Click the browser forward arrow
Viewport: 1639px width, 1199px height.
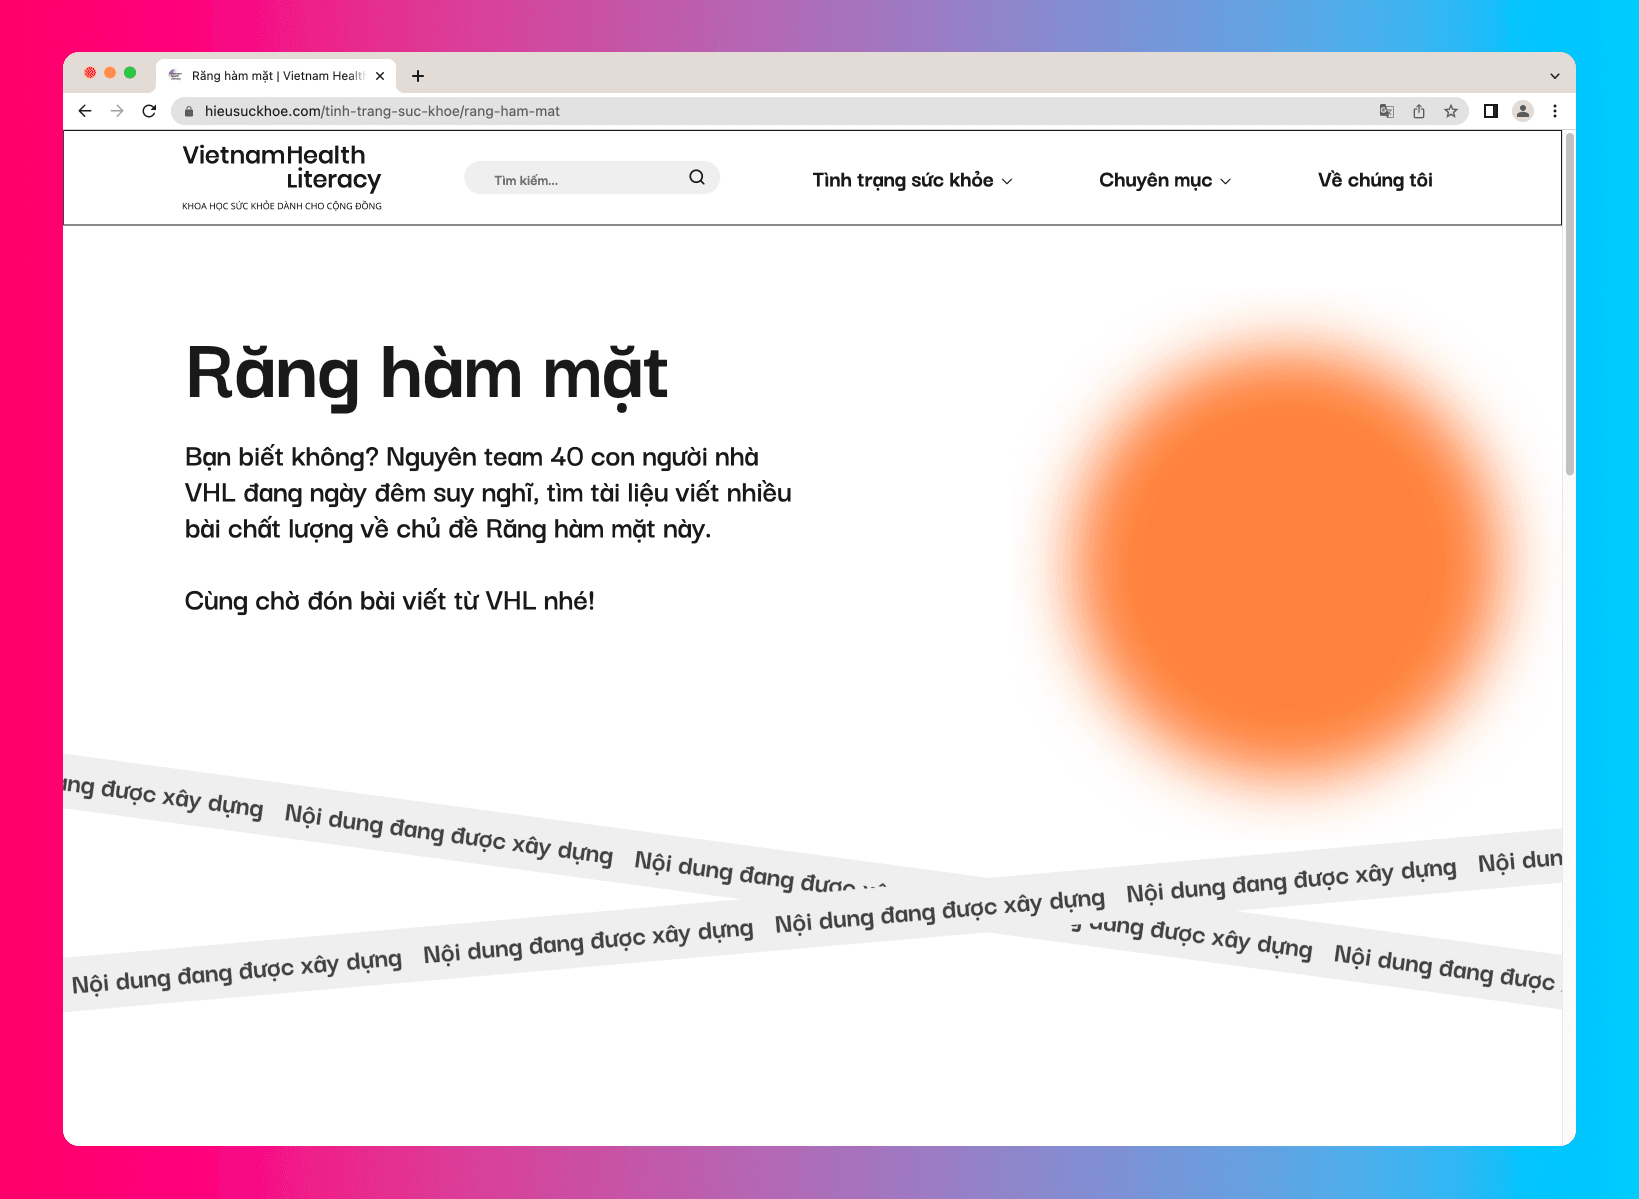[117, 111]
